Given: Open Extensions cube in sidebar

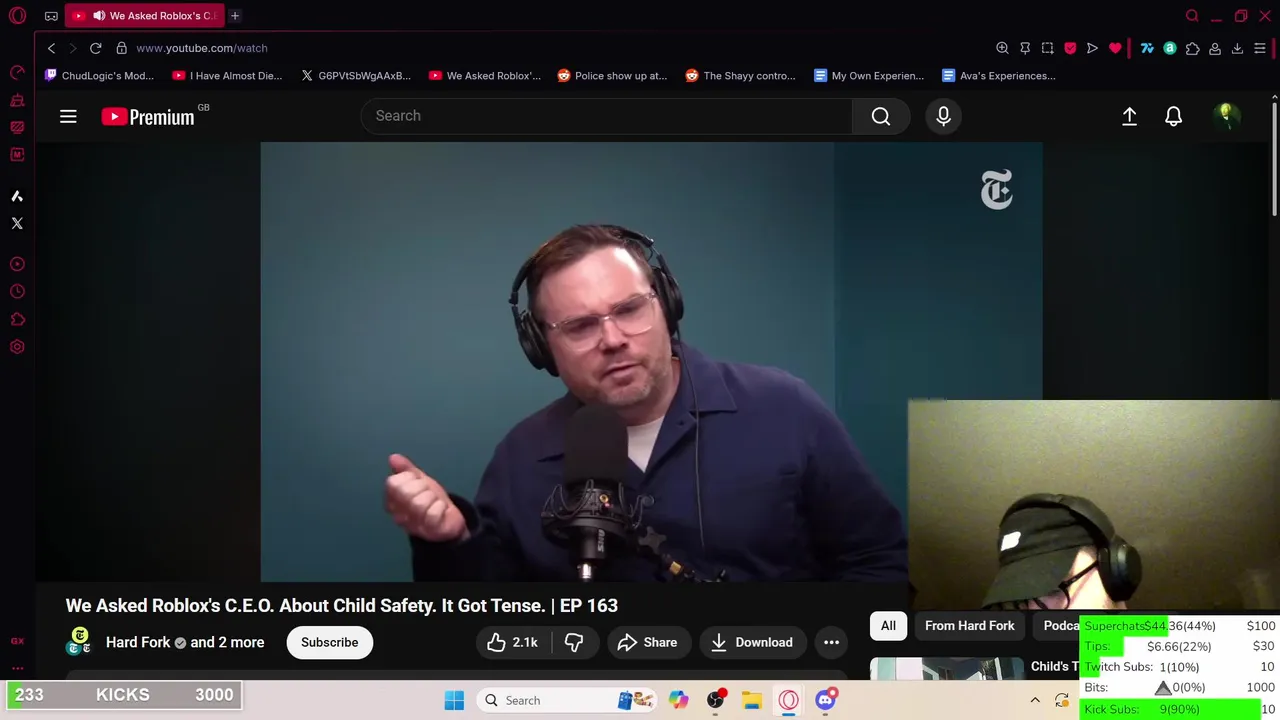Looking at the screenshot, I should pyautogui.click(x=17, y=320).
